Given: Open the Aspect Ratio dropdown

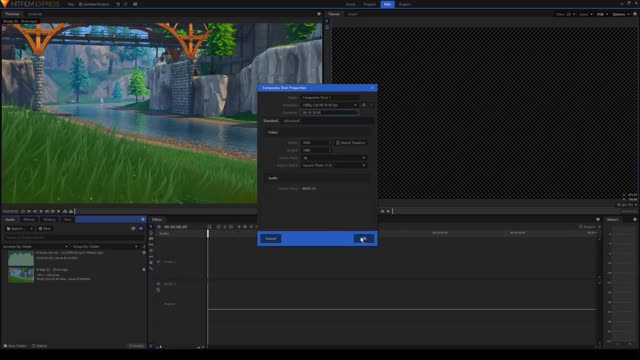Looking at the screenshot, I should click(x=334, y=165).
